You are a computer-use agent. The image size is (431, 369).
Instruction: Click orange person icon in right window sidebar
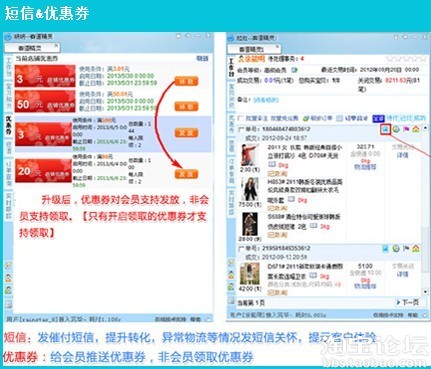pyautogui.click(x=231, y=275)
